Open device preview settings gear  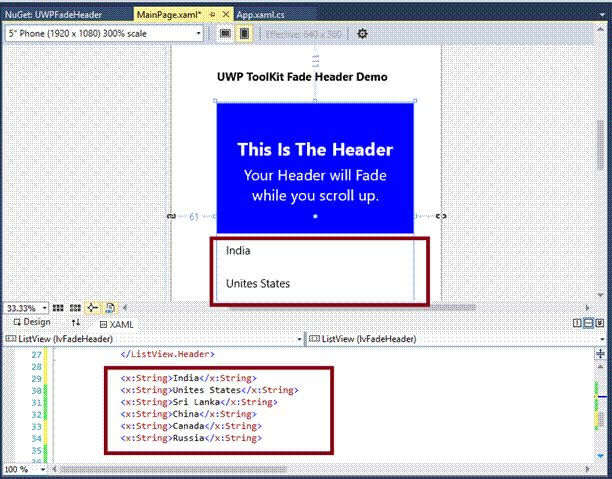click(x=362, y=34)
